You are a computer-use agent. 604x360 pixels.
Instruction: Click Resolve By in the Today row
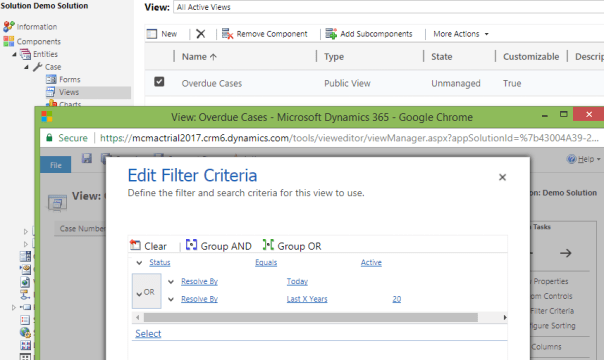pos(200,281)
